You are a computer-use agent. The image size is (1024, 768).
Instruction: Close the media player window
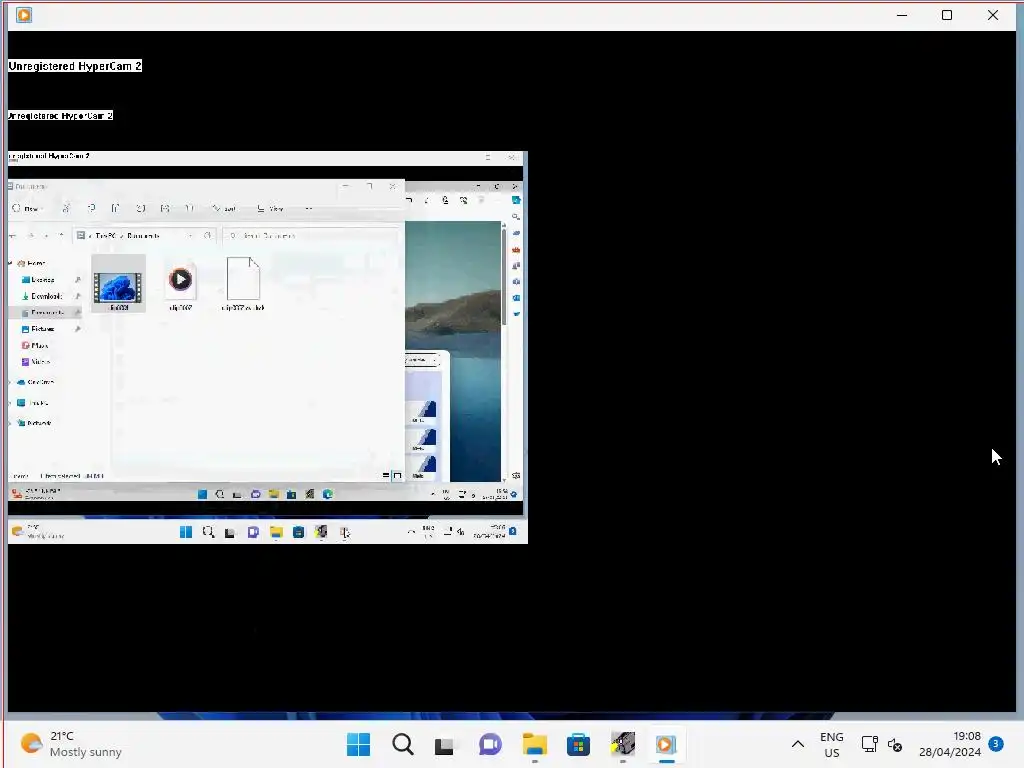pyautogui.click(x=993, y=15)
